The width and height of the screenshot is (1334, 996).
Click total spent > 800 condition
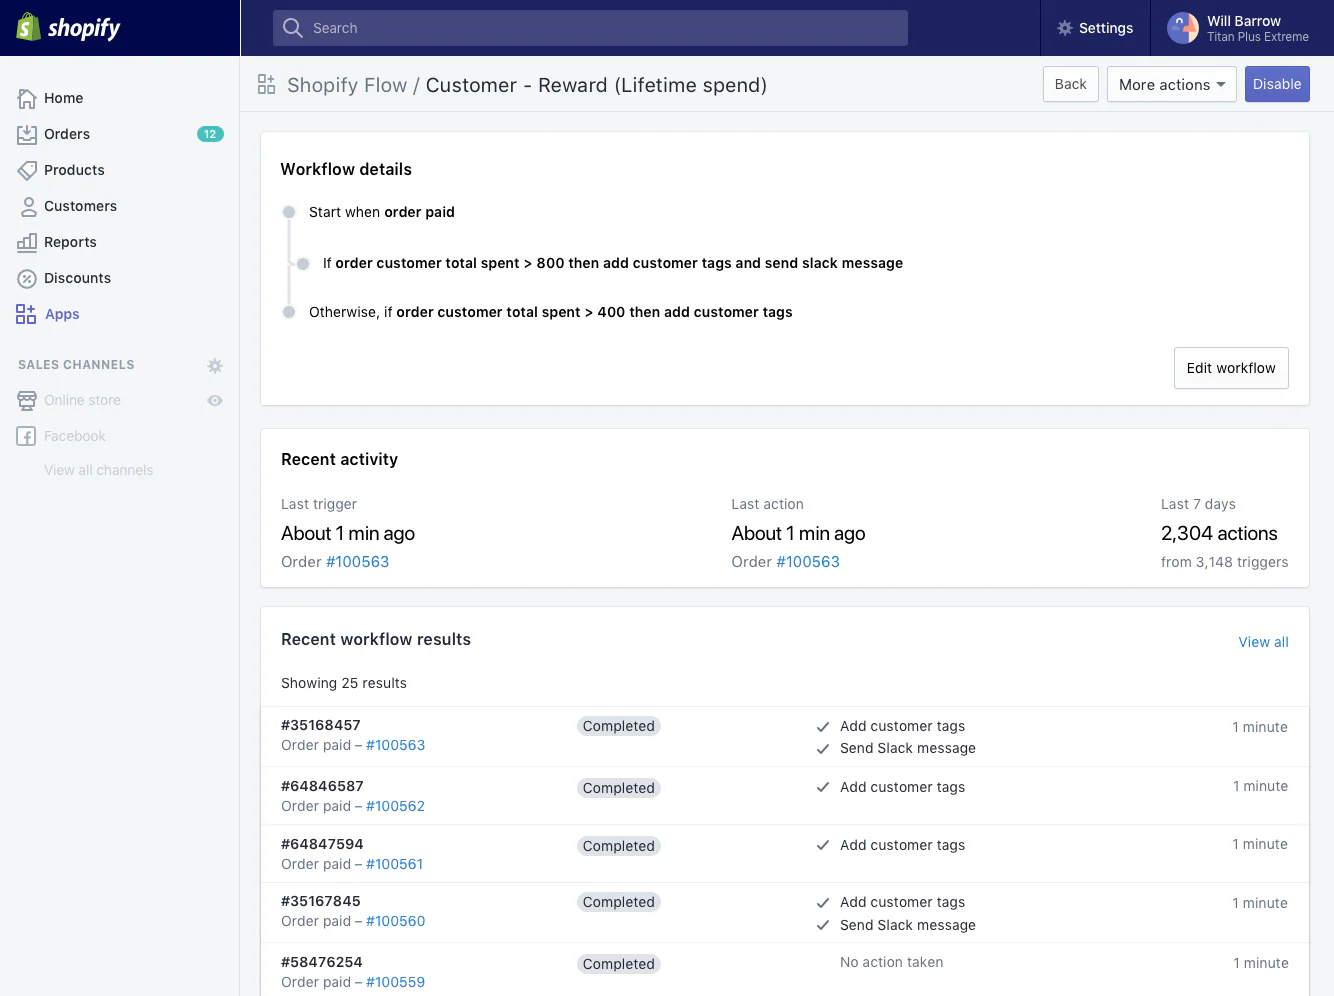[613, 263]
